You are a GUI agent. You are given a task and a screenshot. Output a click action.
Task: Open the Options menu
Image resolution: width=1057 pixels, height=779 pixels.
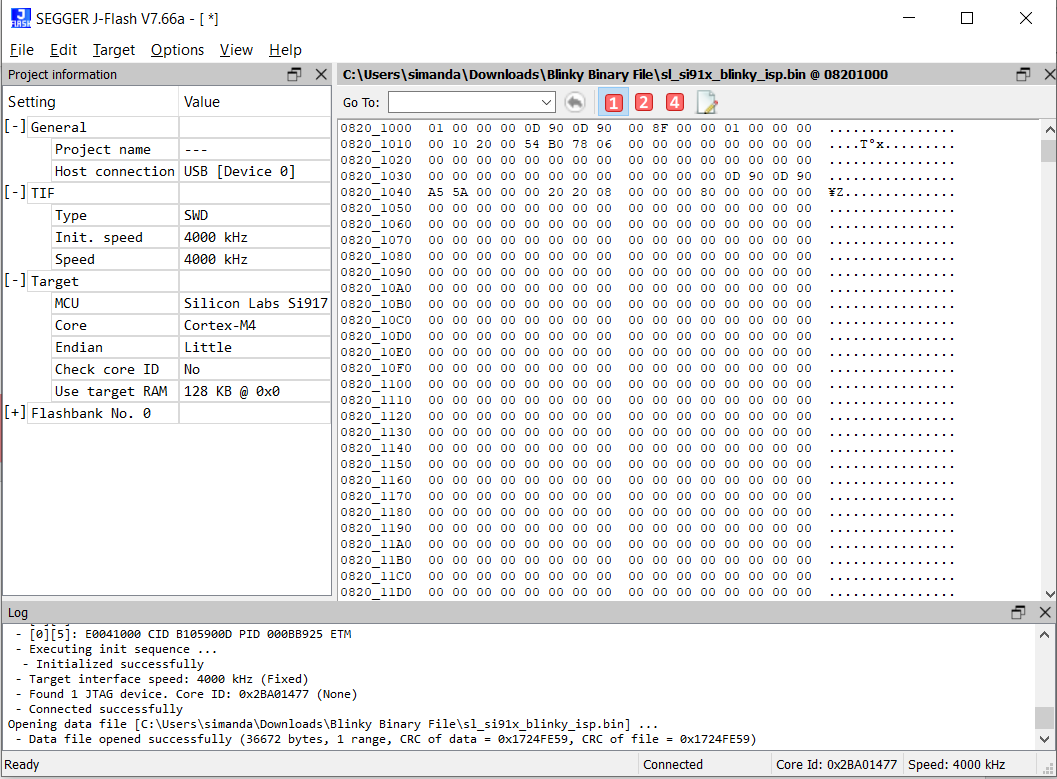tap(177, 50)
